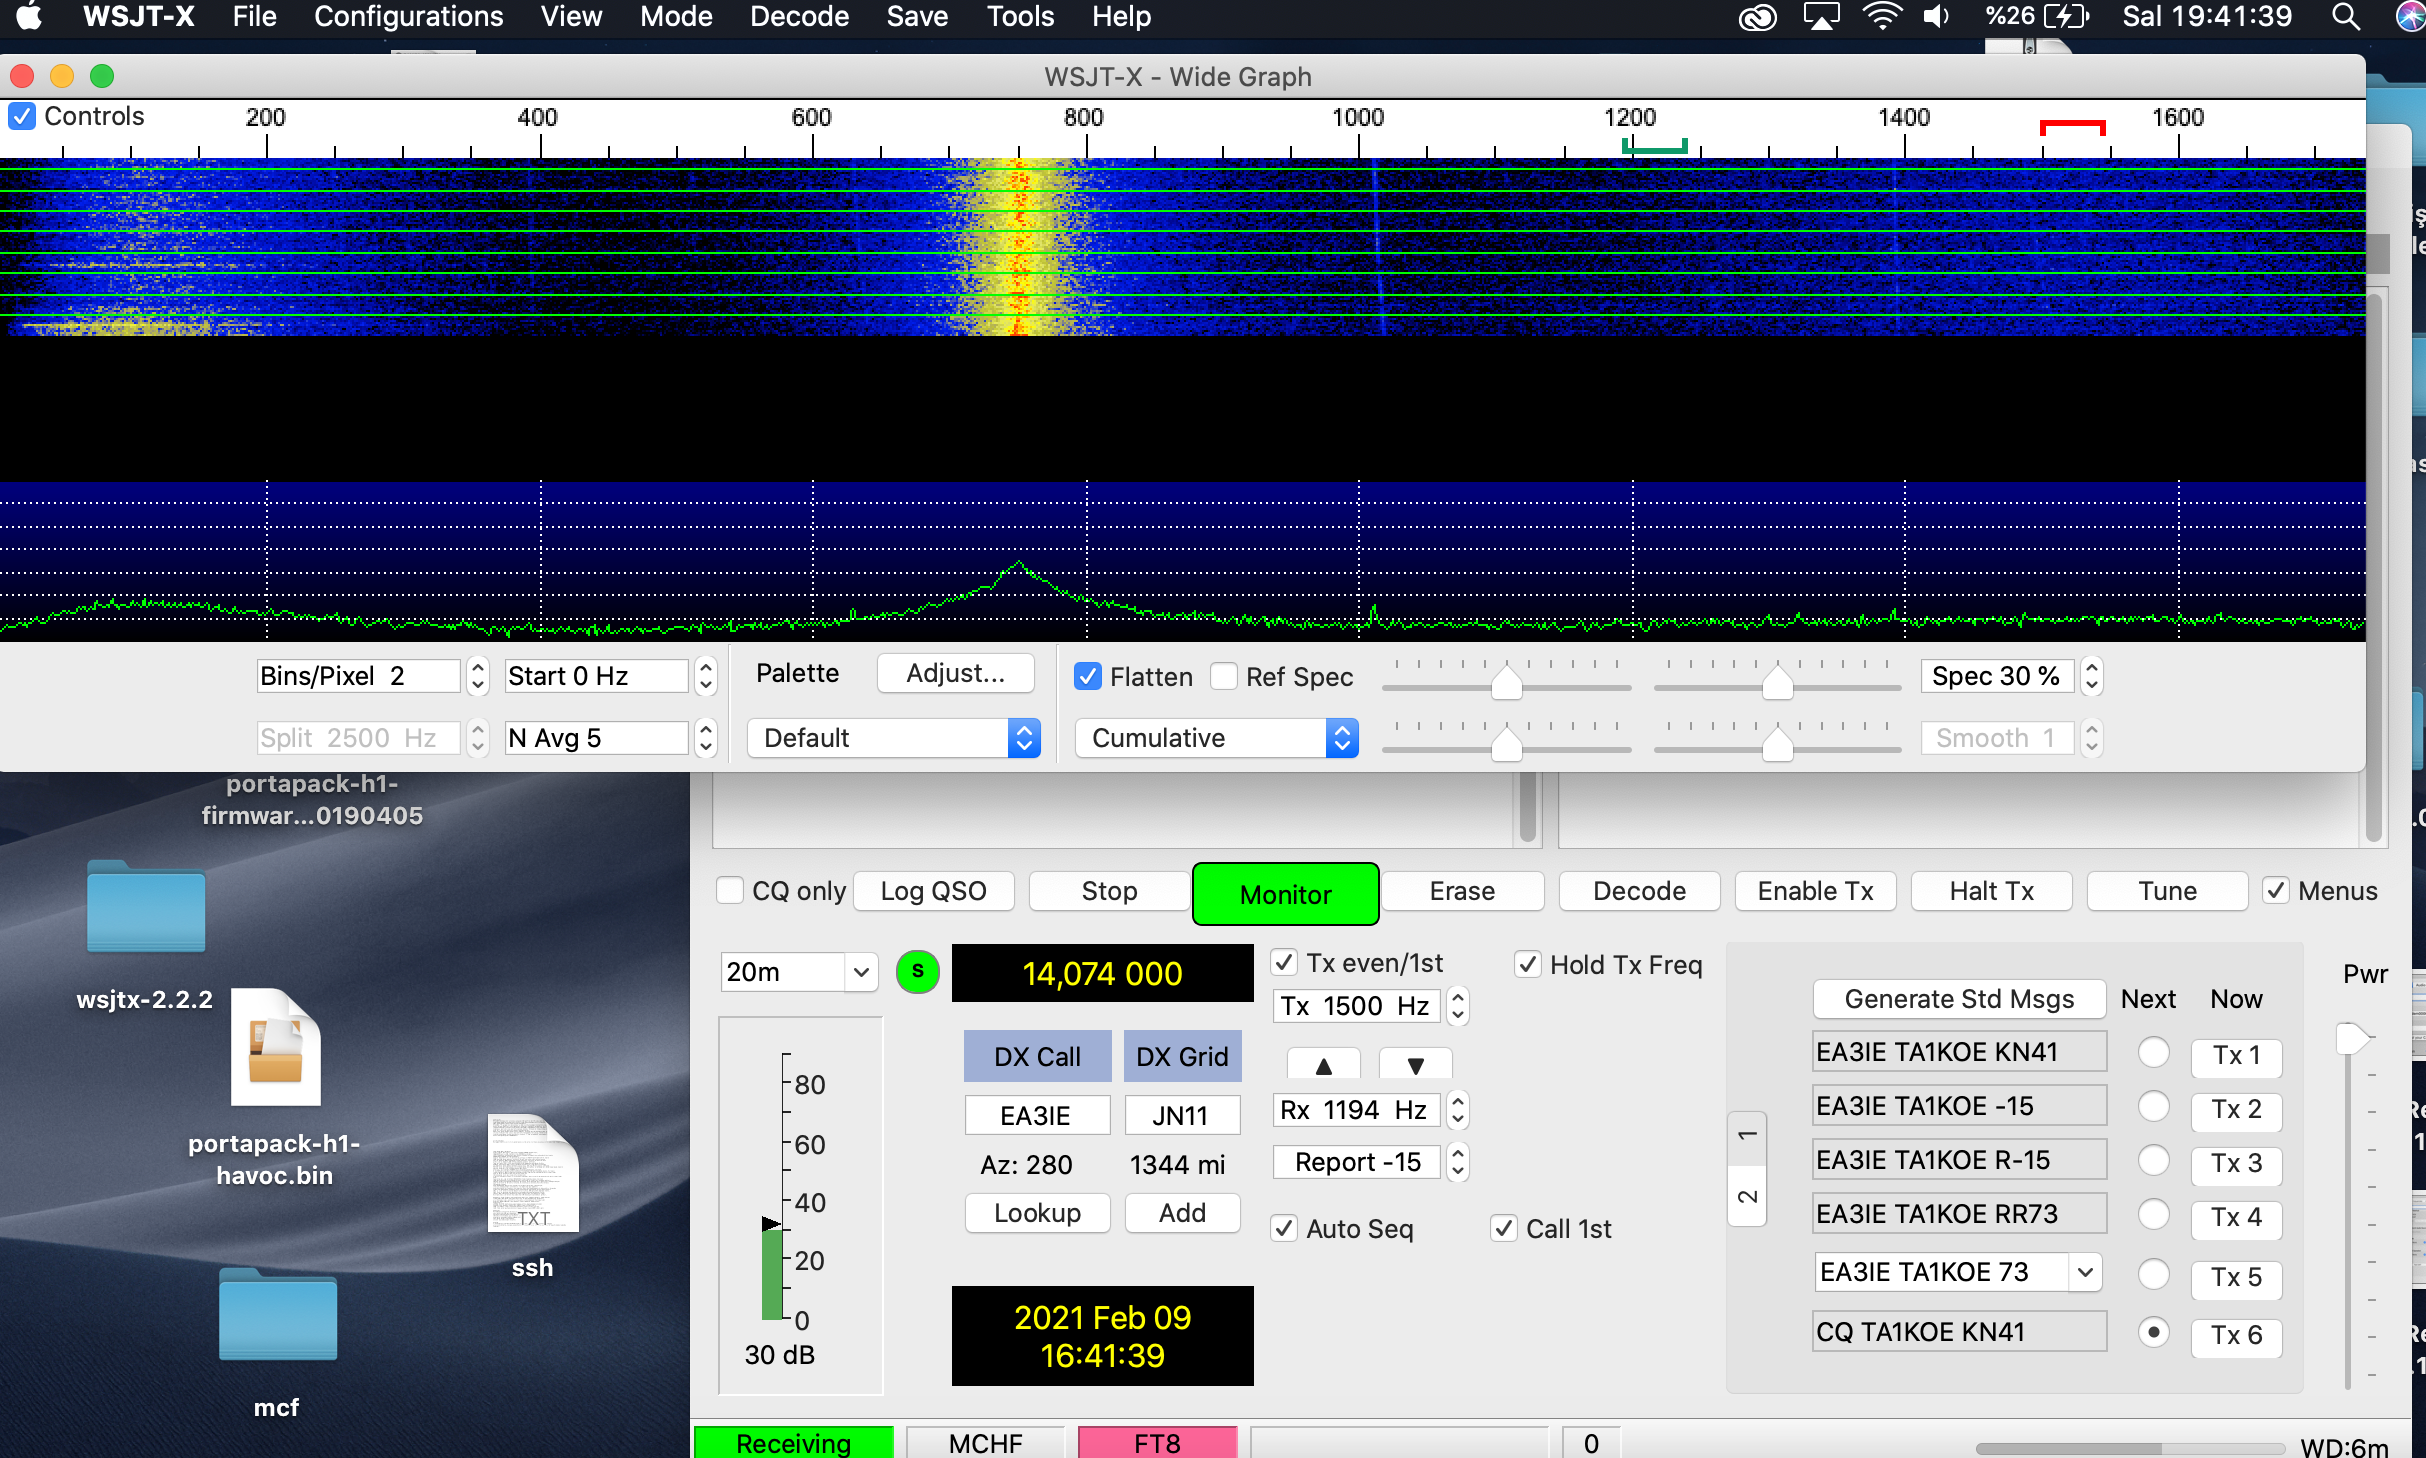Image resolution: width=2426 pixels, height=1458 pixels.
Task: Open the Wi-Fi status icon
Action: [x=1882, y=17]
